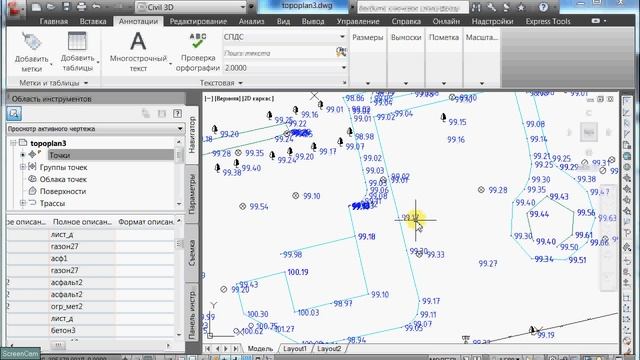Image resolution: width=640 pixels, height=360 pixels.
Task: Click the Поиск текста input field
Action: (278, 53)
